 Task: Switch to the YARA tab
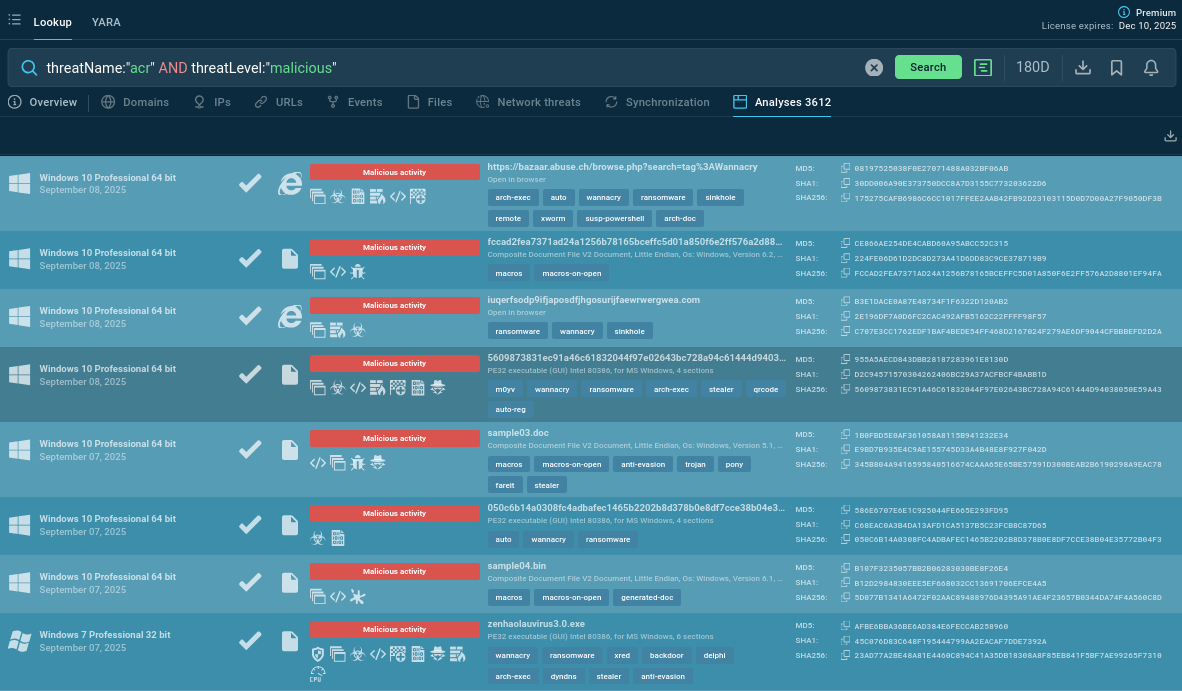[106, 21]
